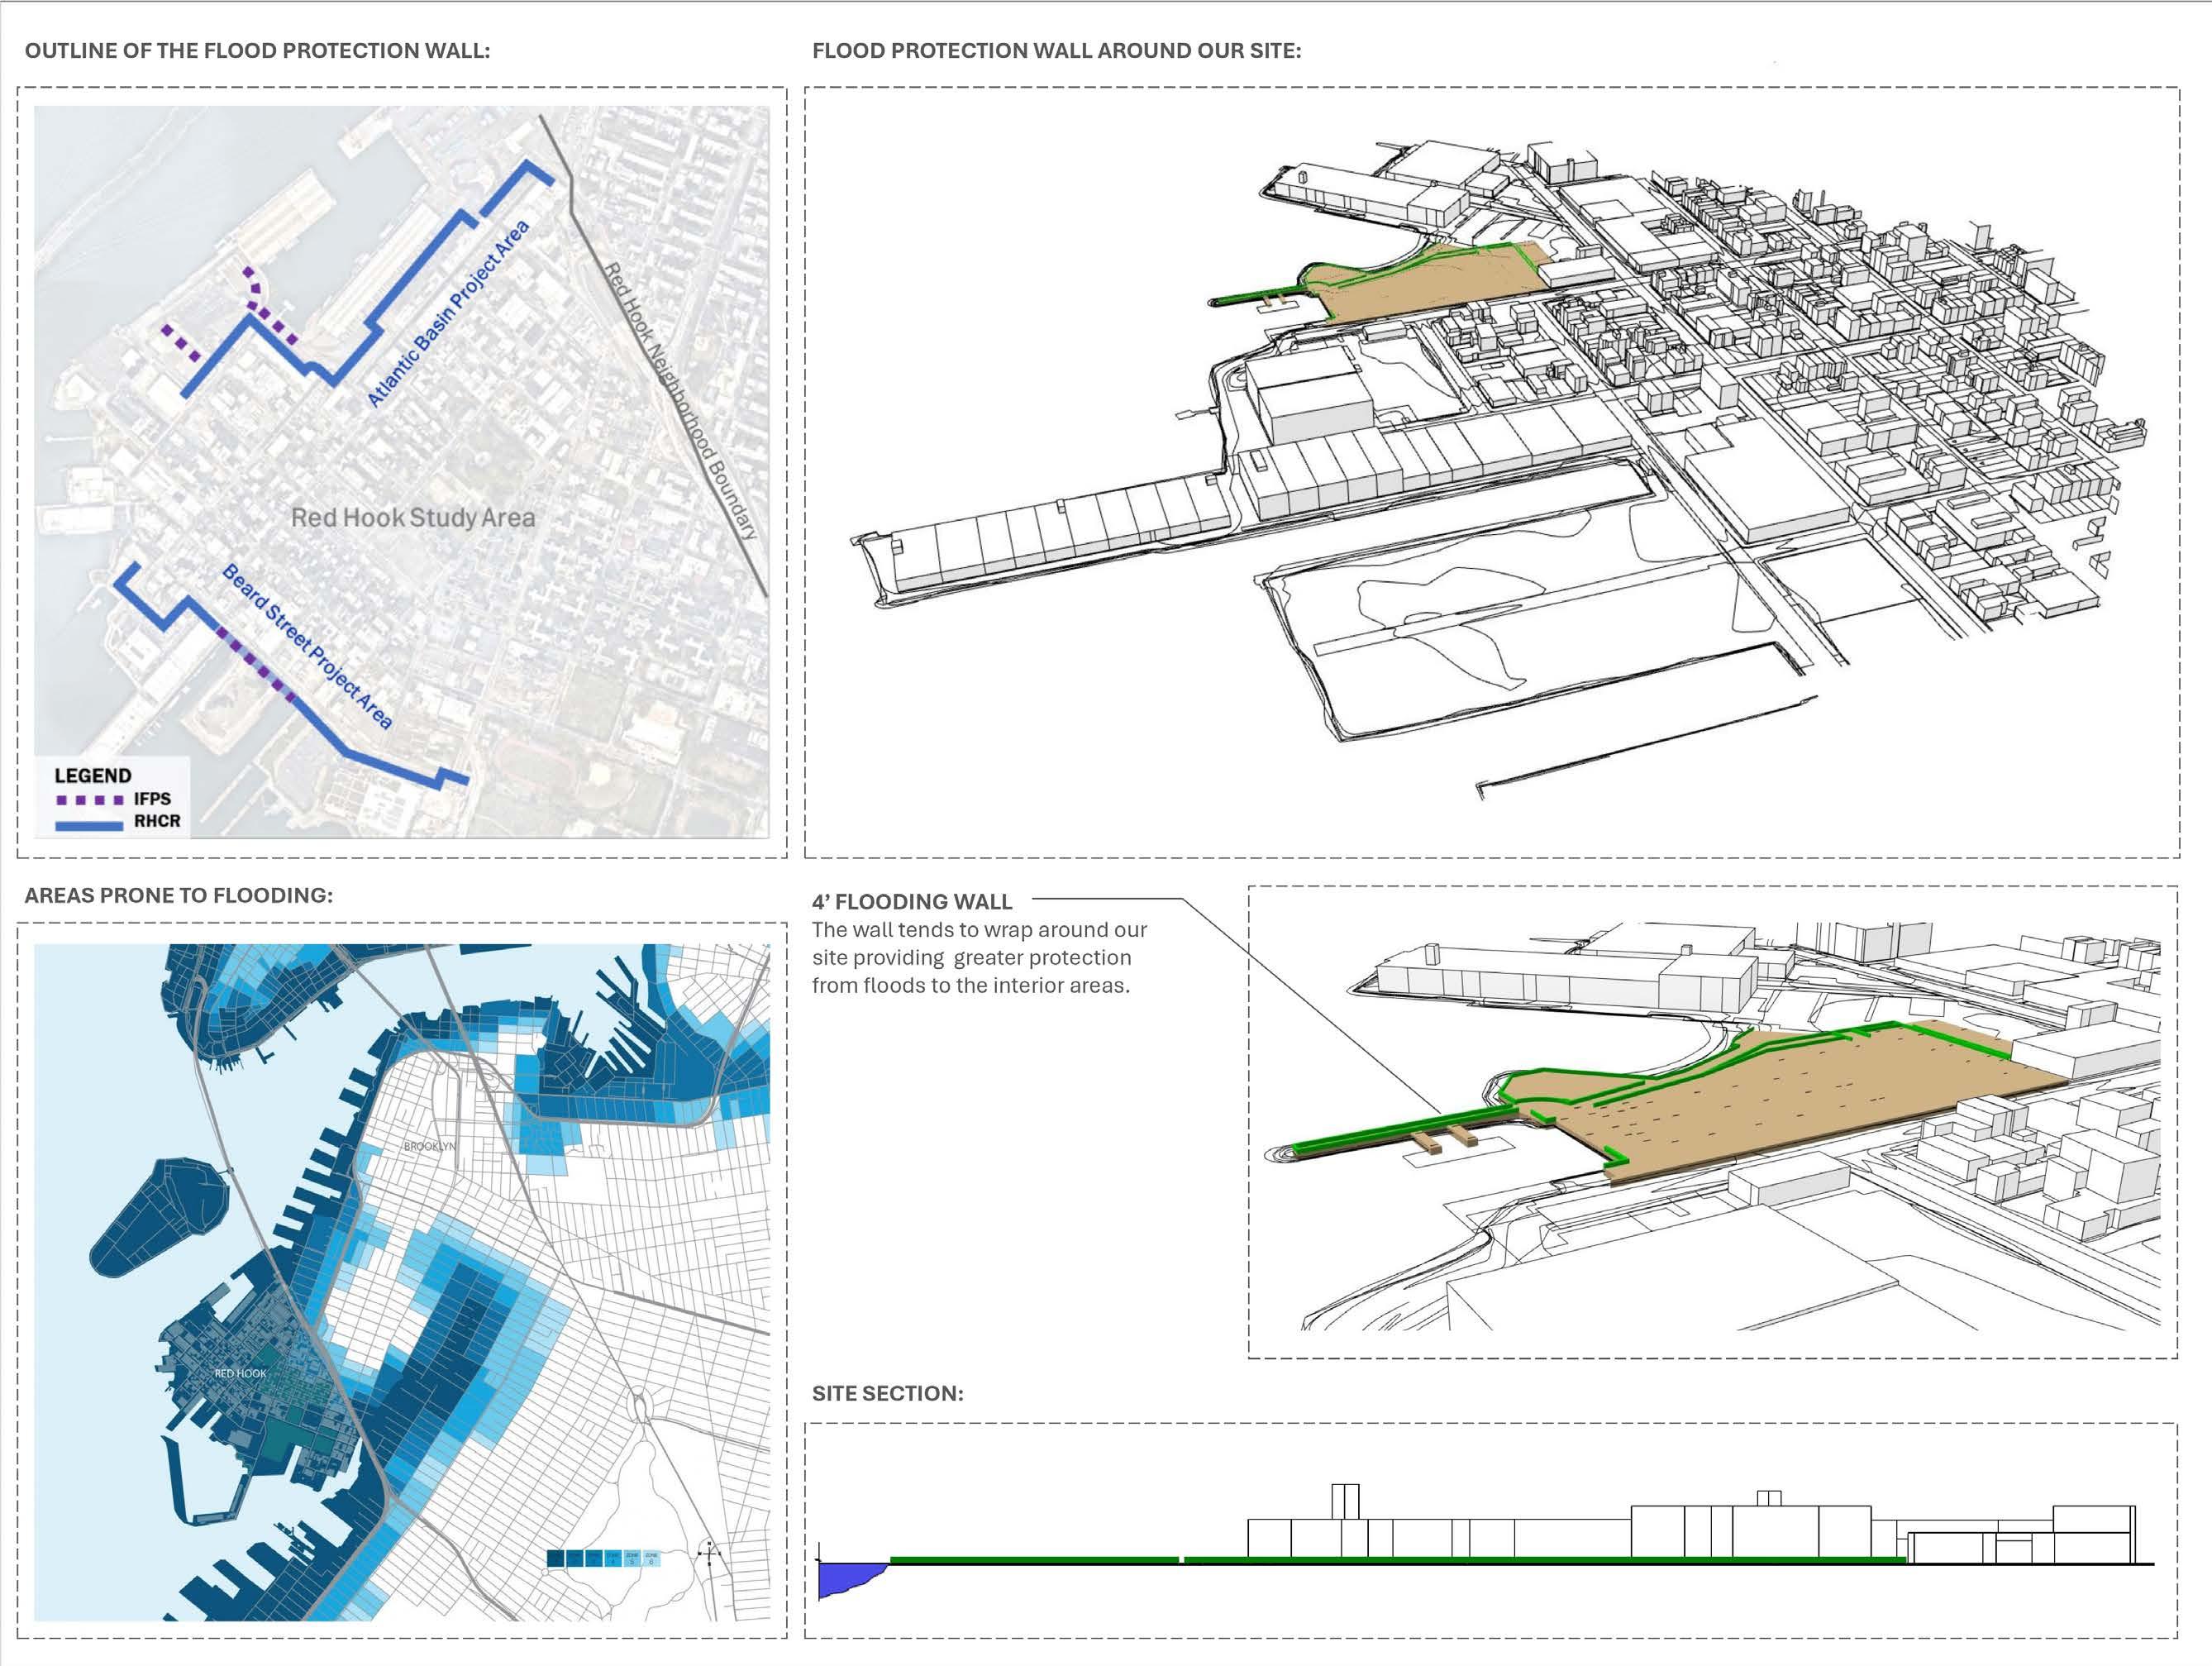Click the darkest blue flood legend swatch
This screenshot has width=2212, height=1666.
click(x=556, y=1559)
